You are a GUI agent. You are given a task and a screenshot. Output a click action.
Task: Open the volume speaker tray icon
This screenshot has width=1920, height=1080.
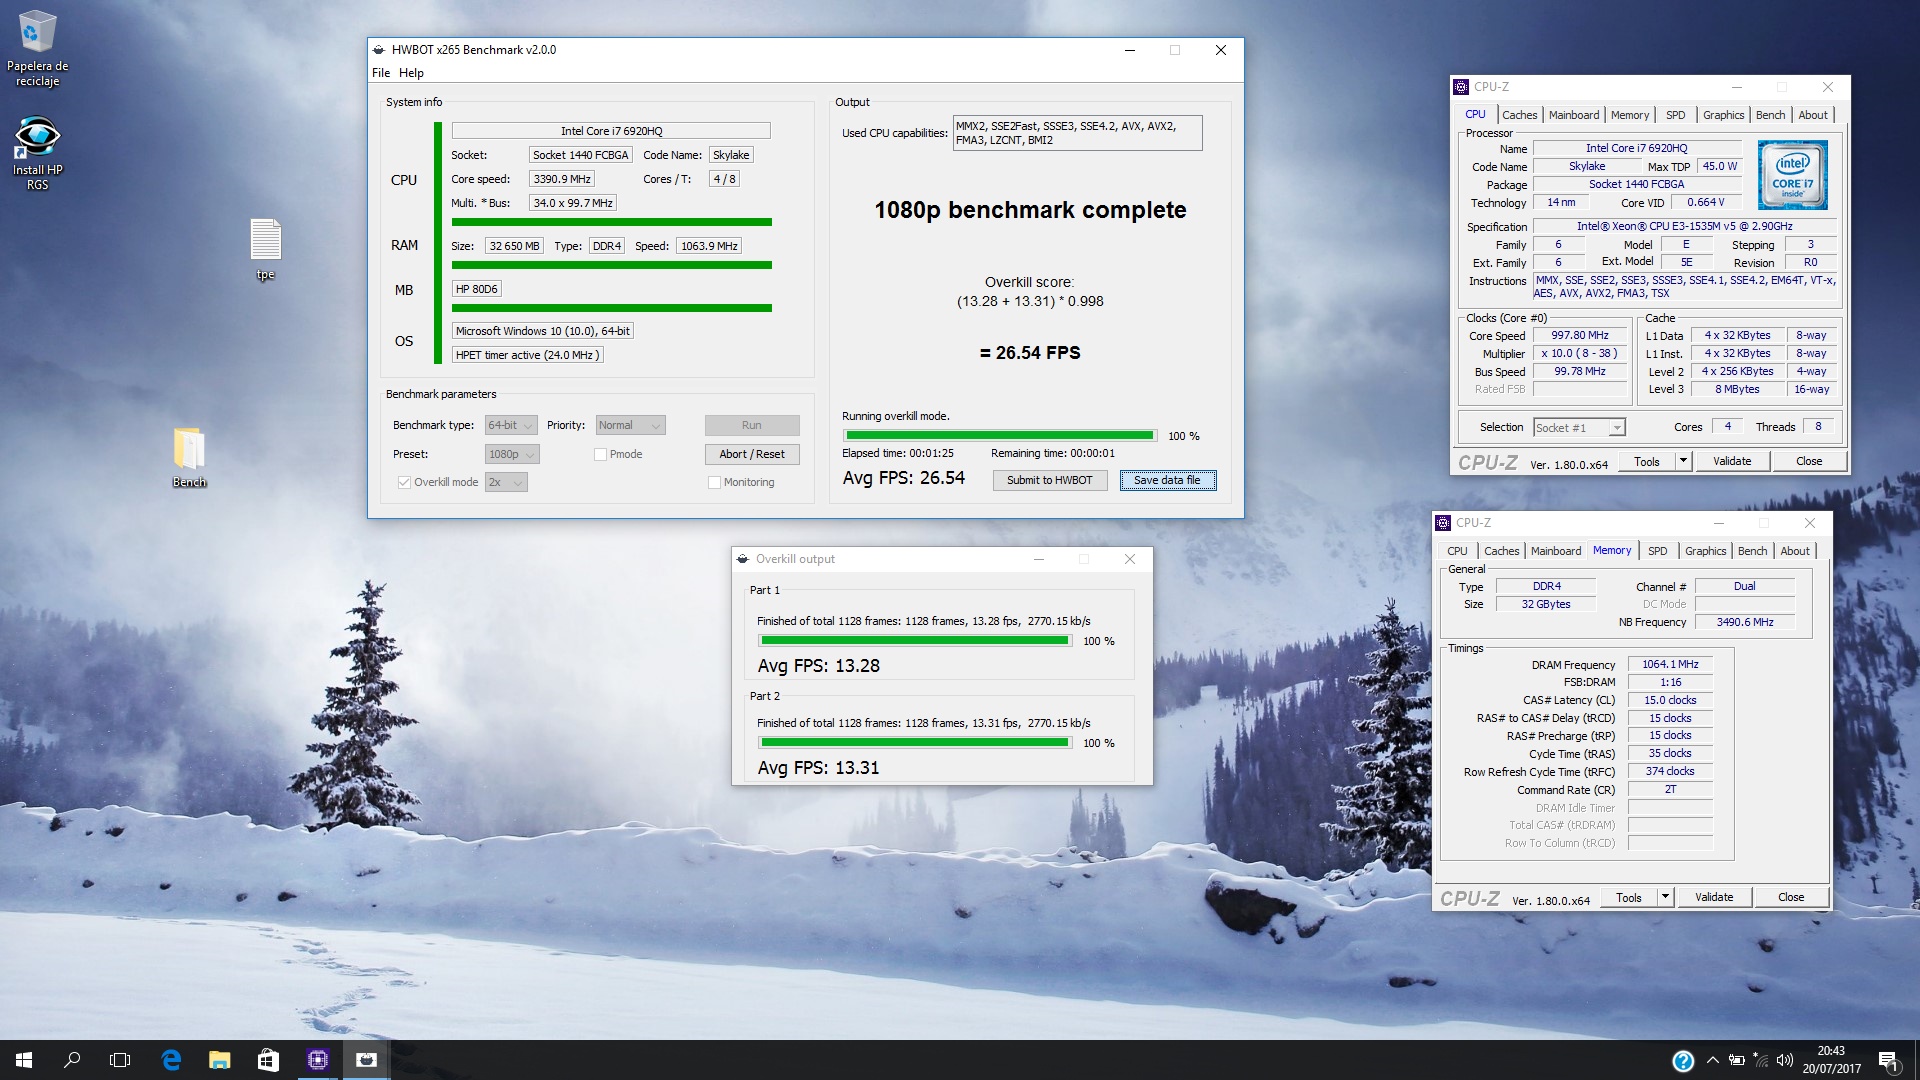(x=1785, y=1060)
